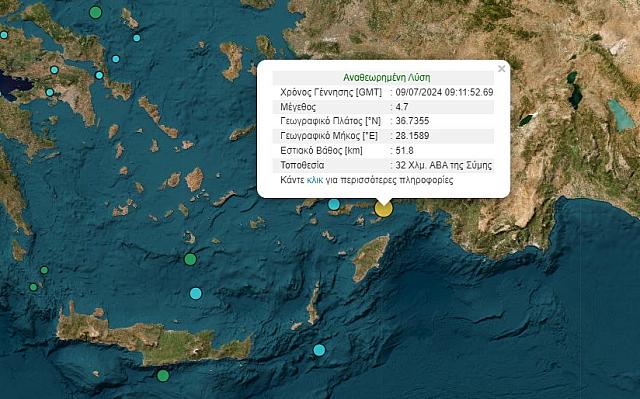
Task: Select the cyan marker southeast of Crete
Action: (319, 350)
